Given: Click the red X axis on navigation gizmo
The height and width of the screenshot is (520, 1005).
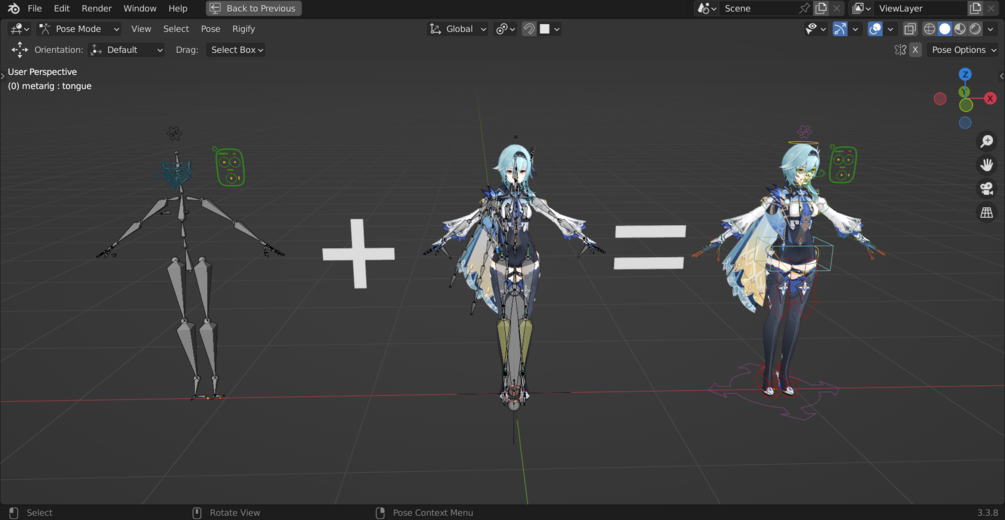Looking at the screenshot, I should 990,98.
